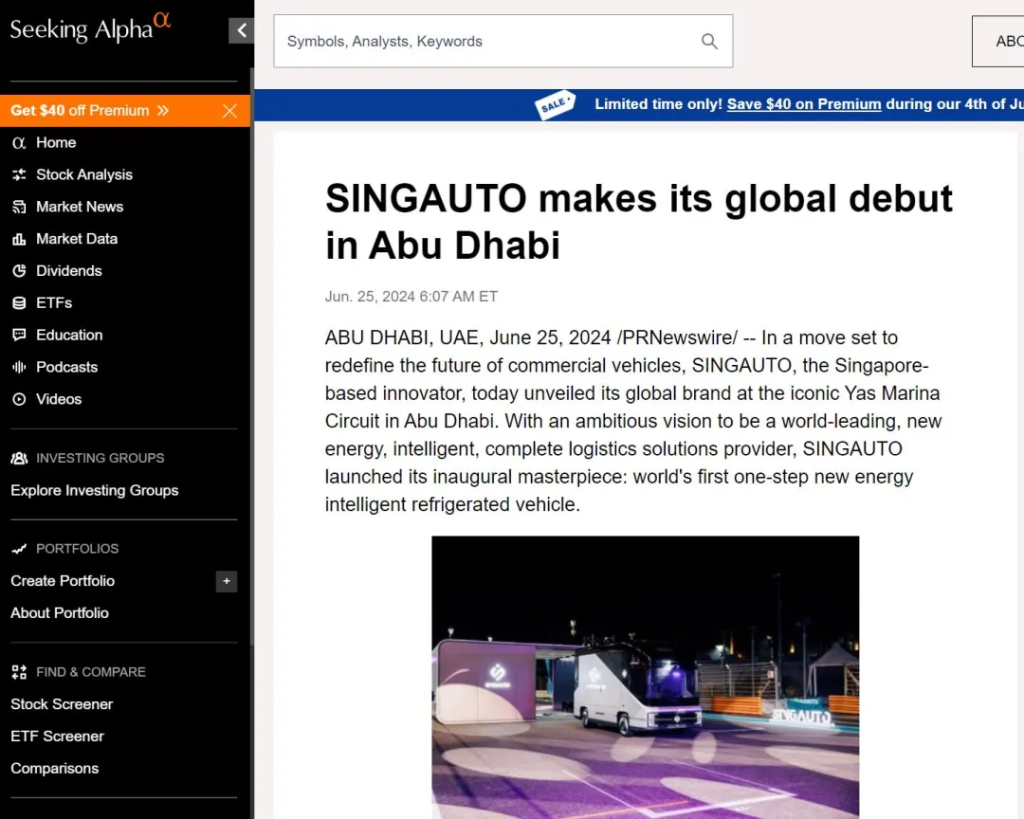Screen dimensions: 1024x819
Task: Open the Stock Screener link
Action: pyautogui.click(x=62, y=704)
